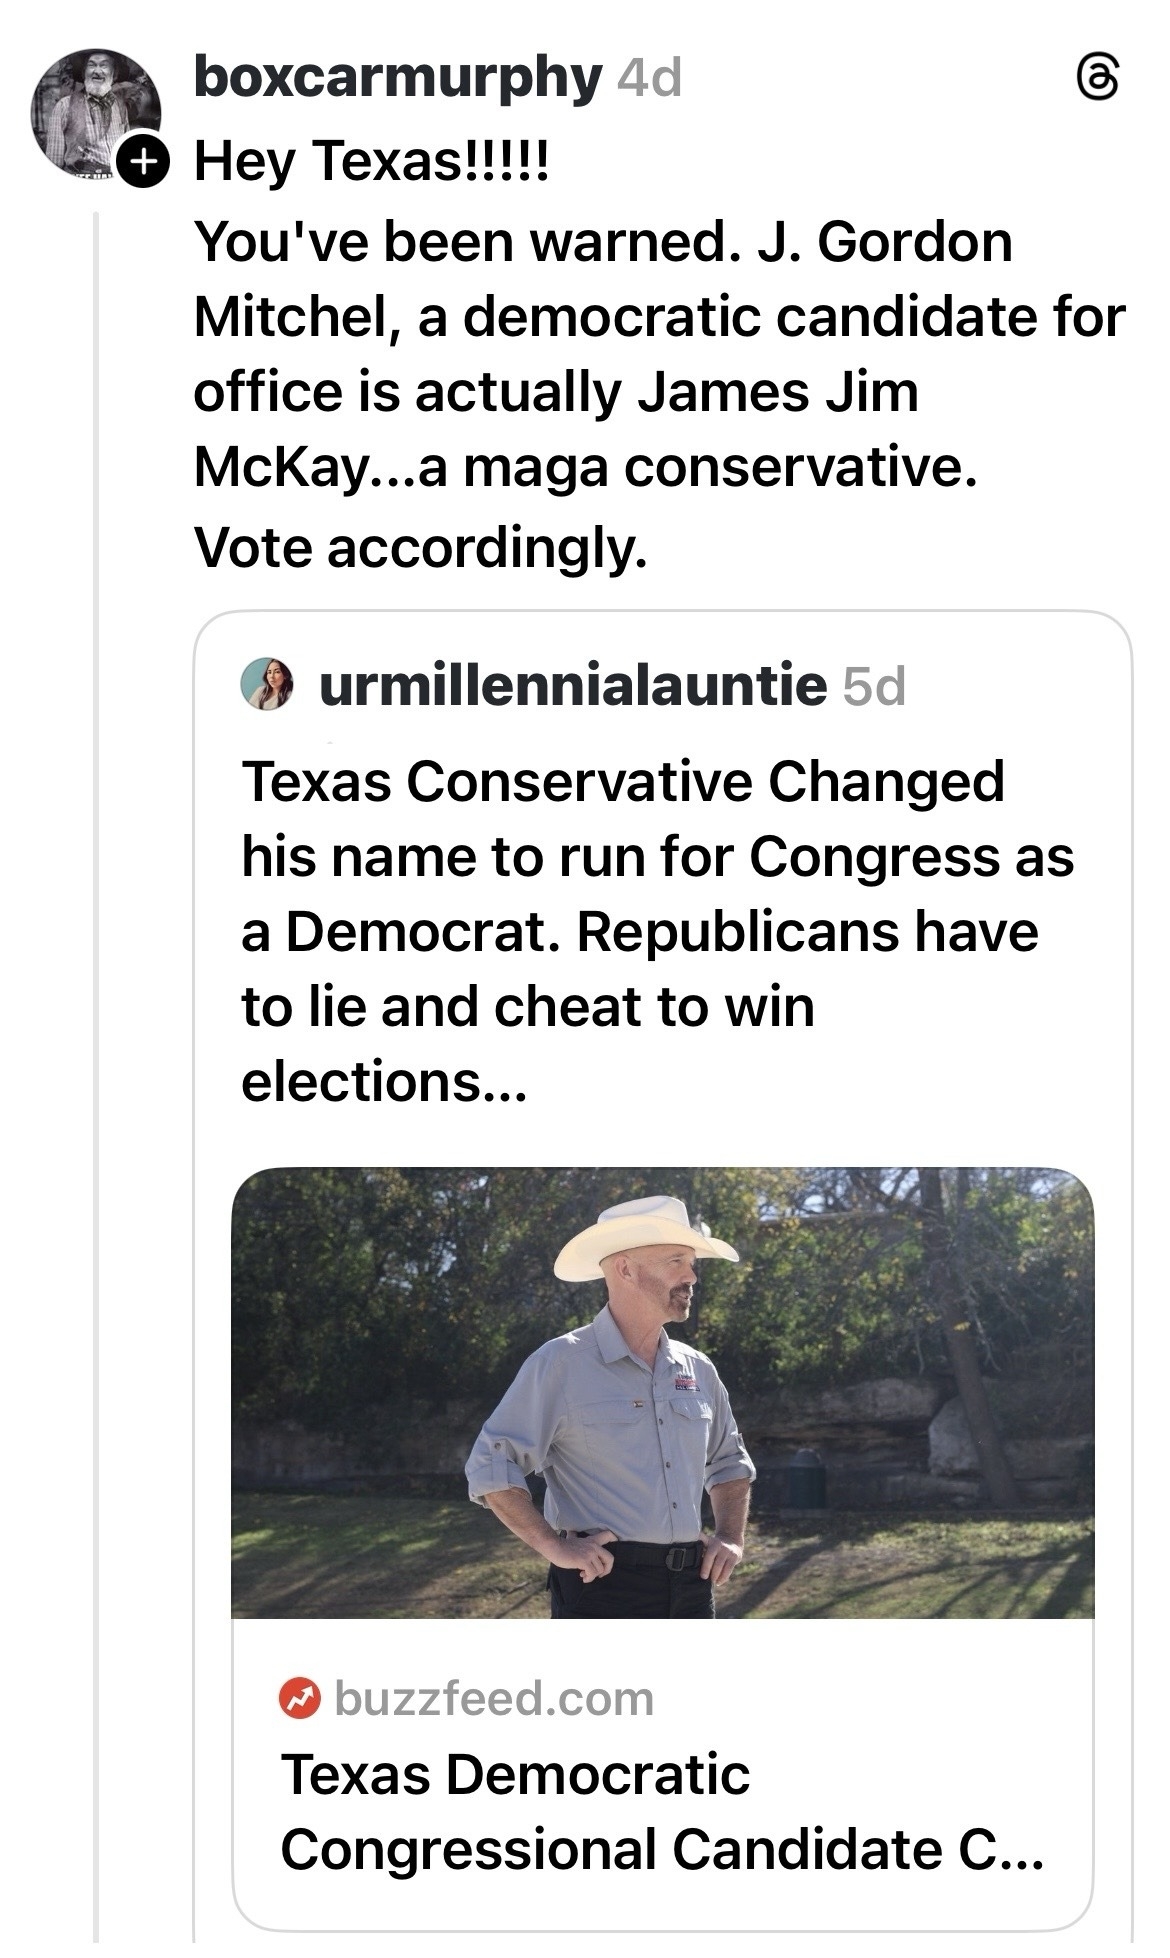The width and height of the screenshot is (1170, 1958).
Task: Tap the quoted post's Texas Conservative text
Action: click(622, 782)
